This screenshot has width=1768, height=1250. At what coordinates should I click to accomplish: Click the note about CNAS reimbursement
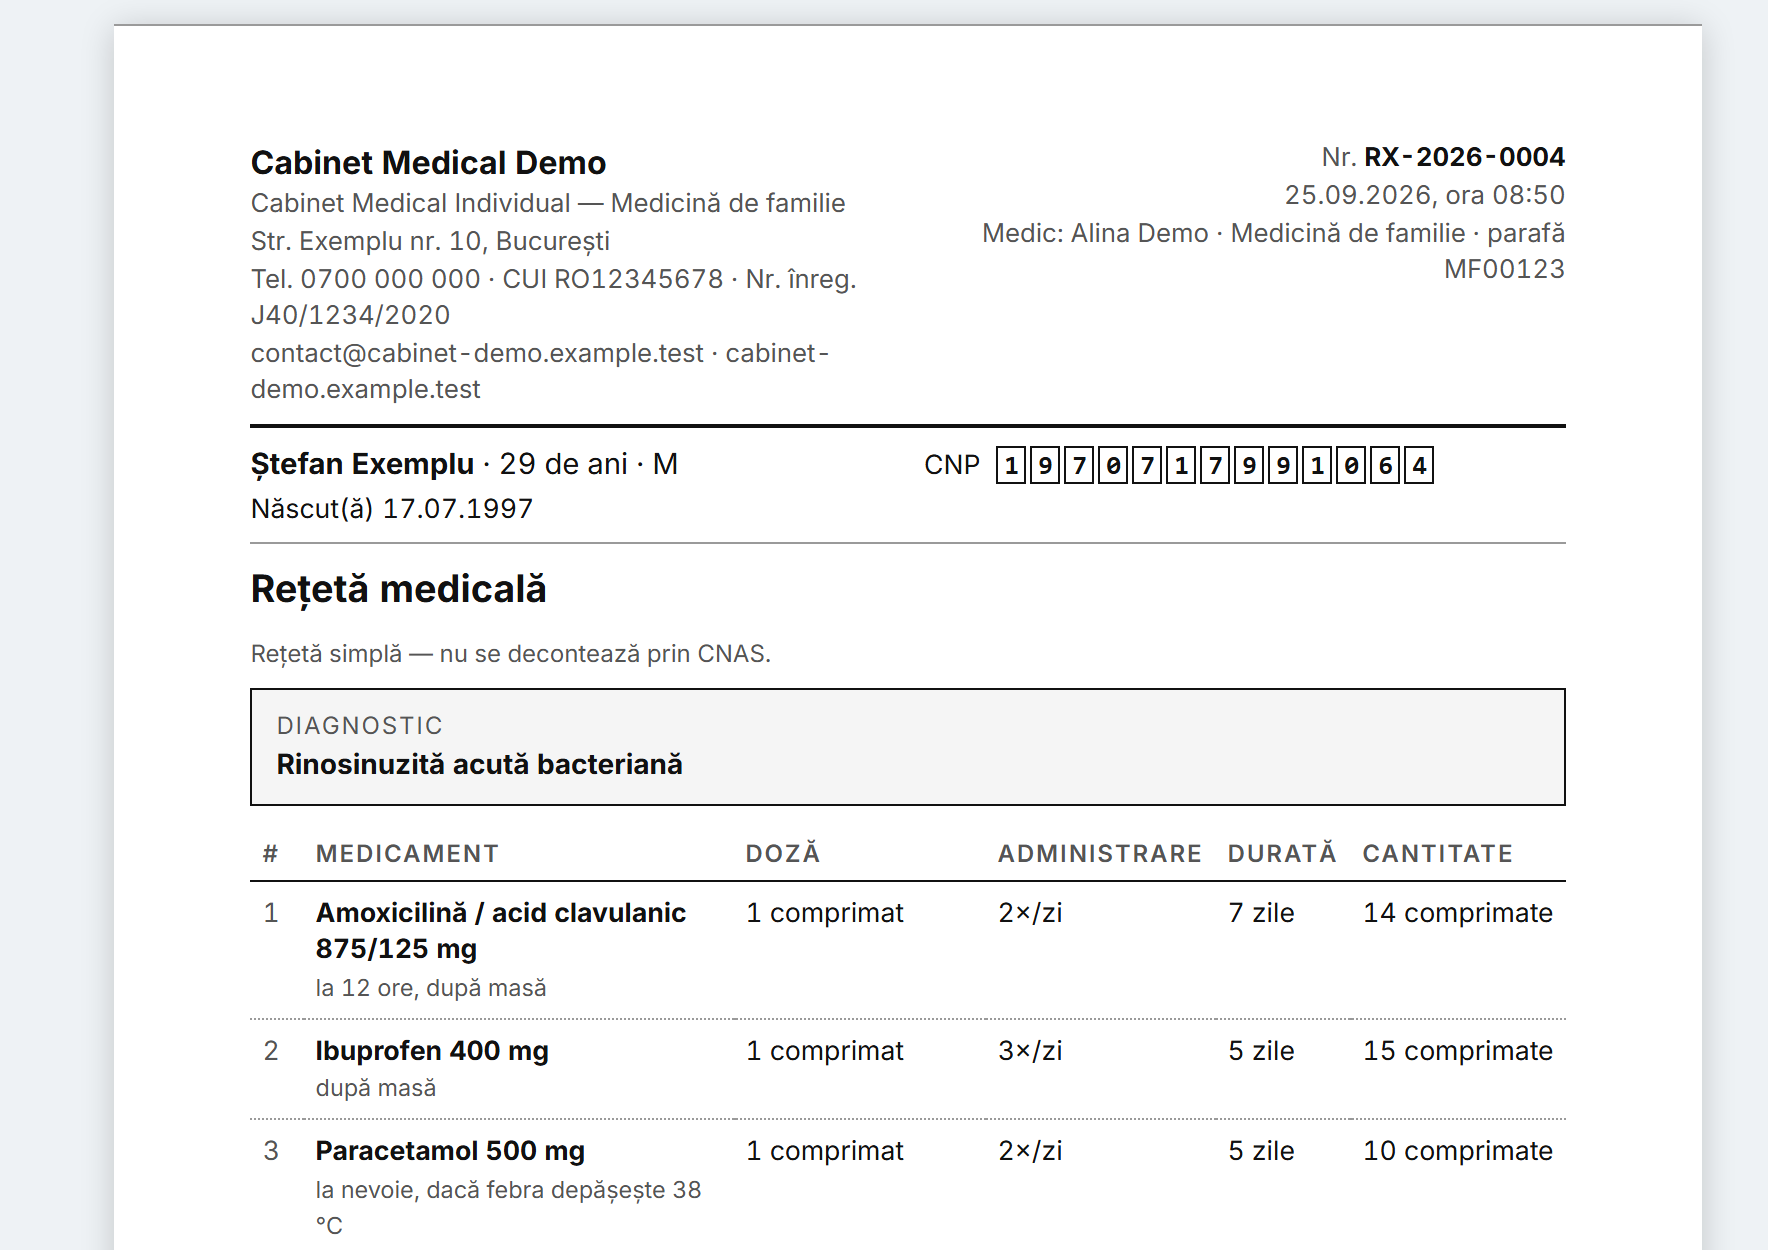511,654
